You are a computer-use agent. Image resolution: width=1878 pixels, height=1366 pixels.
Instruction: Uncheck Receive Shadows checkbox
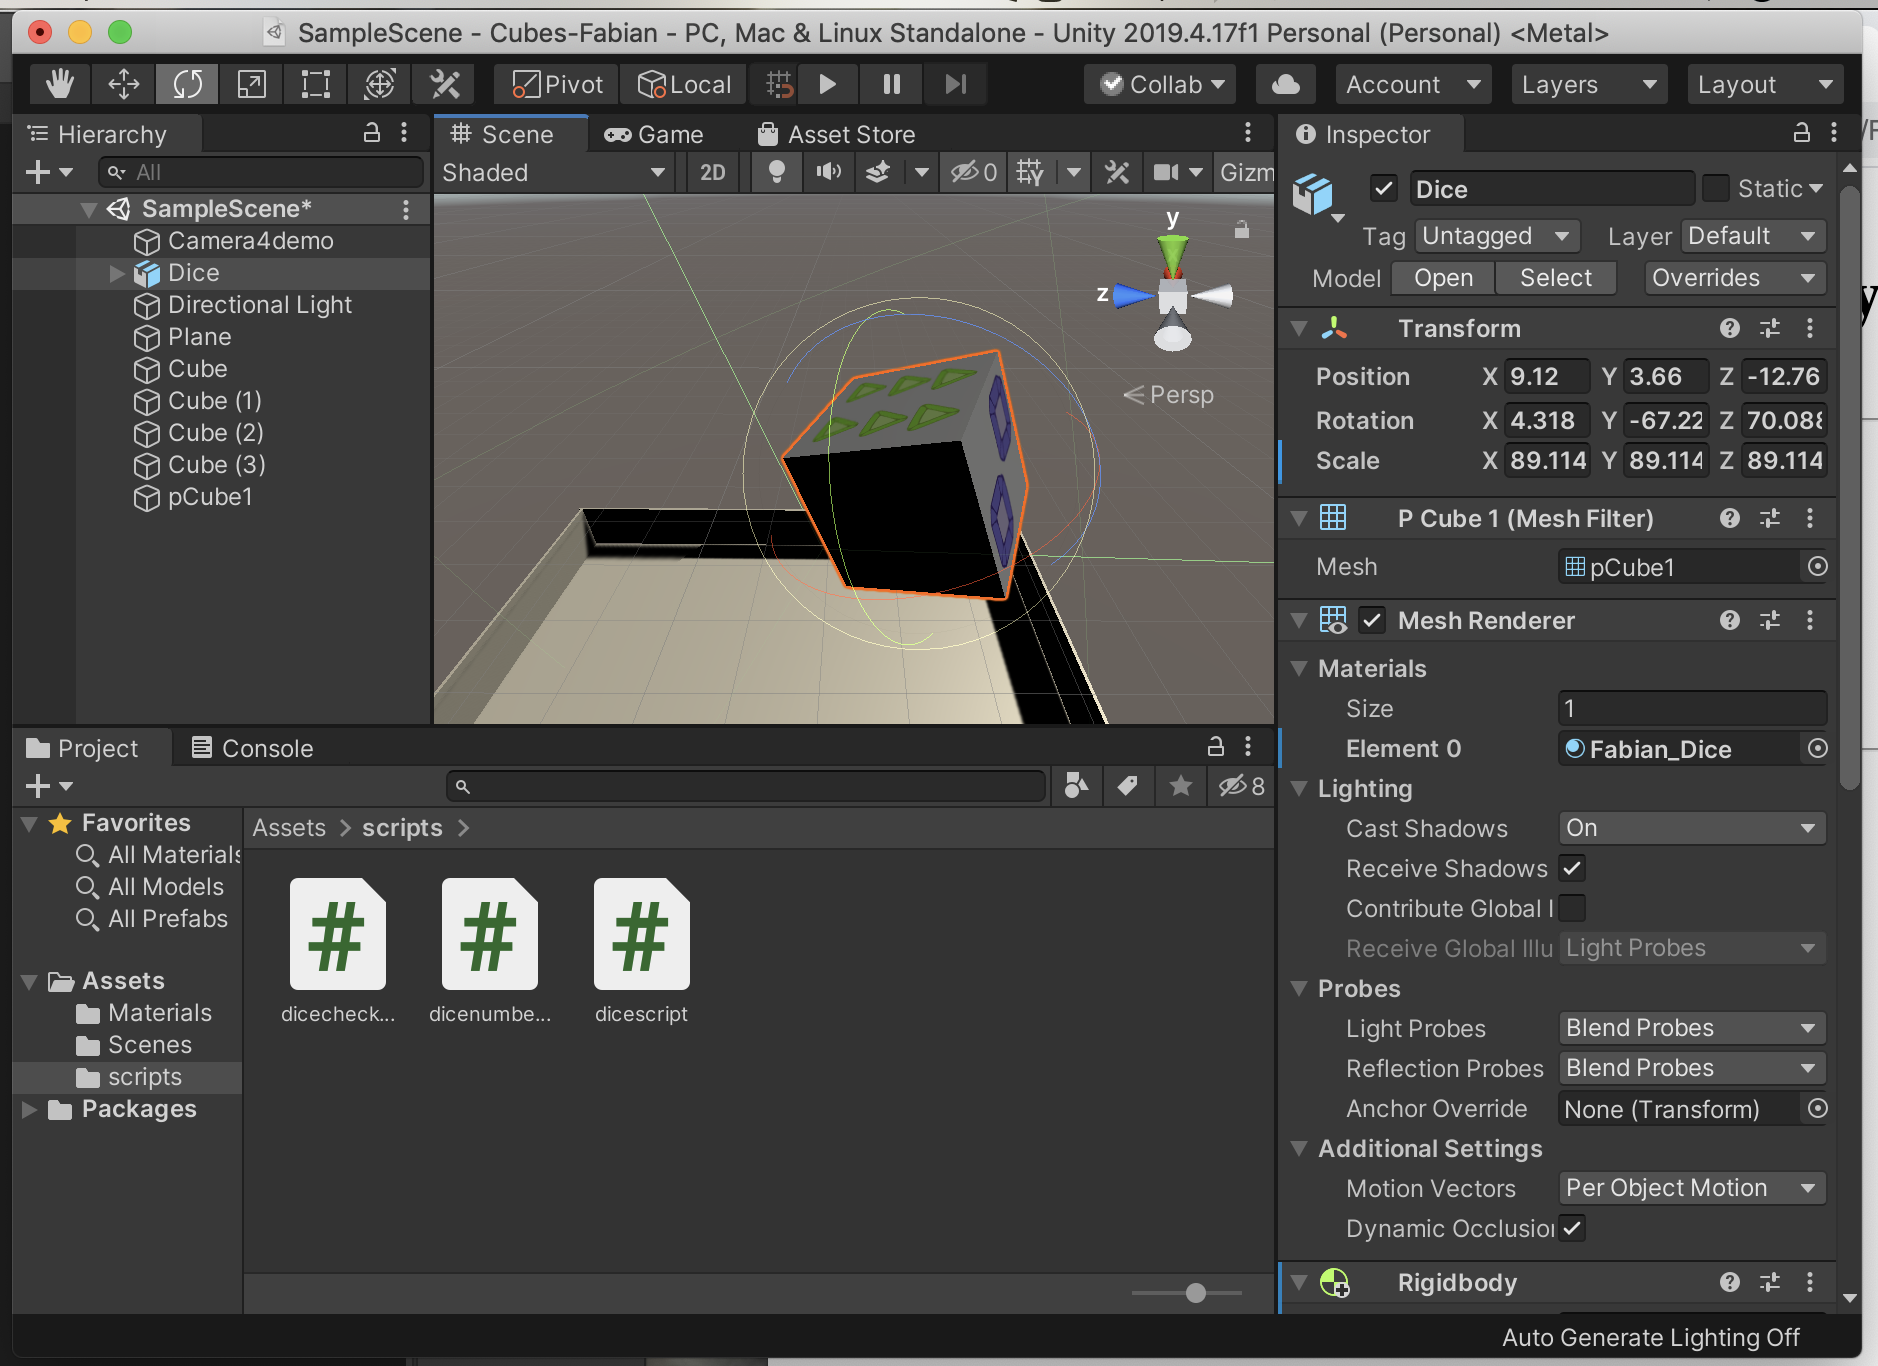[x=1572, y=868]
